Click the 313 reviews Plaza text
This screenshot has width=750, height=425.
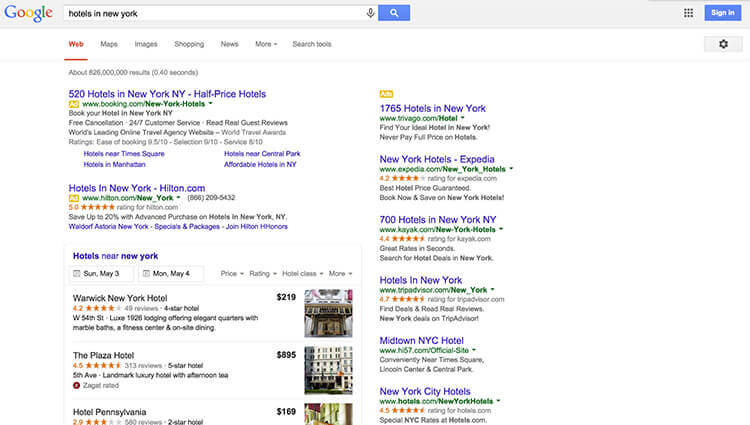click(143, 365)
